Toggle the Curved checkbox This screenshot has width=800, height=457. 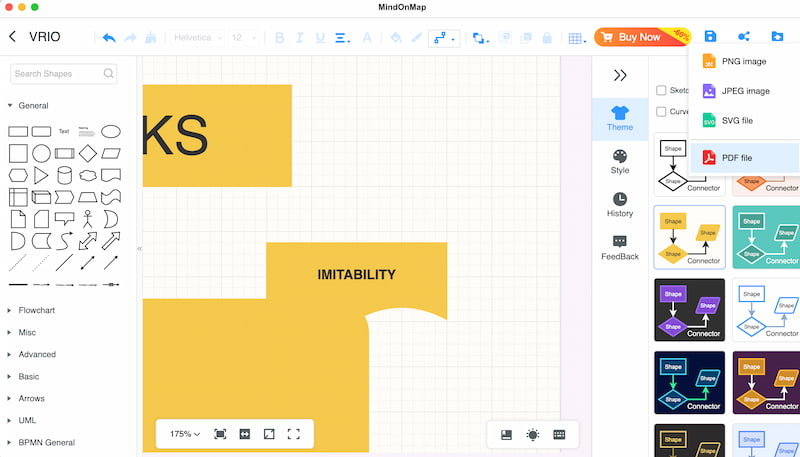pyautogui.click(x=661, y=112)
